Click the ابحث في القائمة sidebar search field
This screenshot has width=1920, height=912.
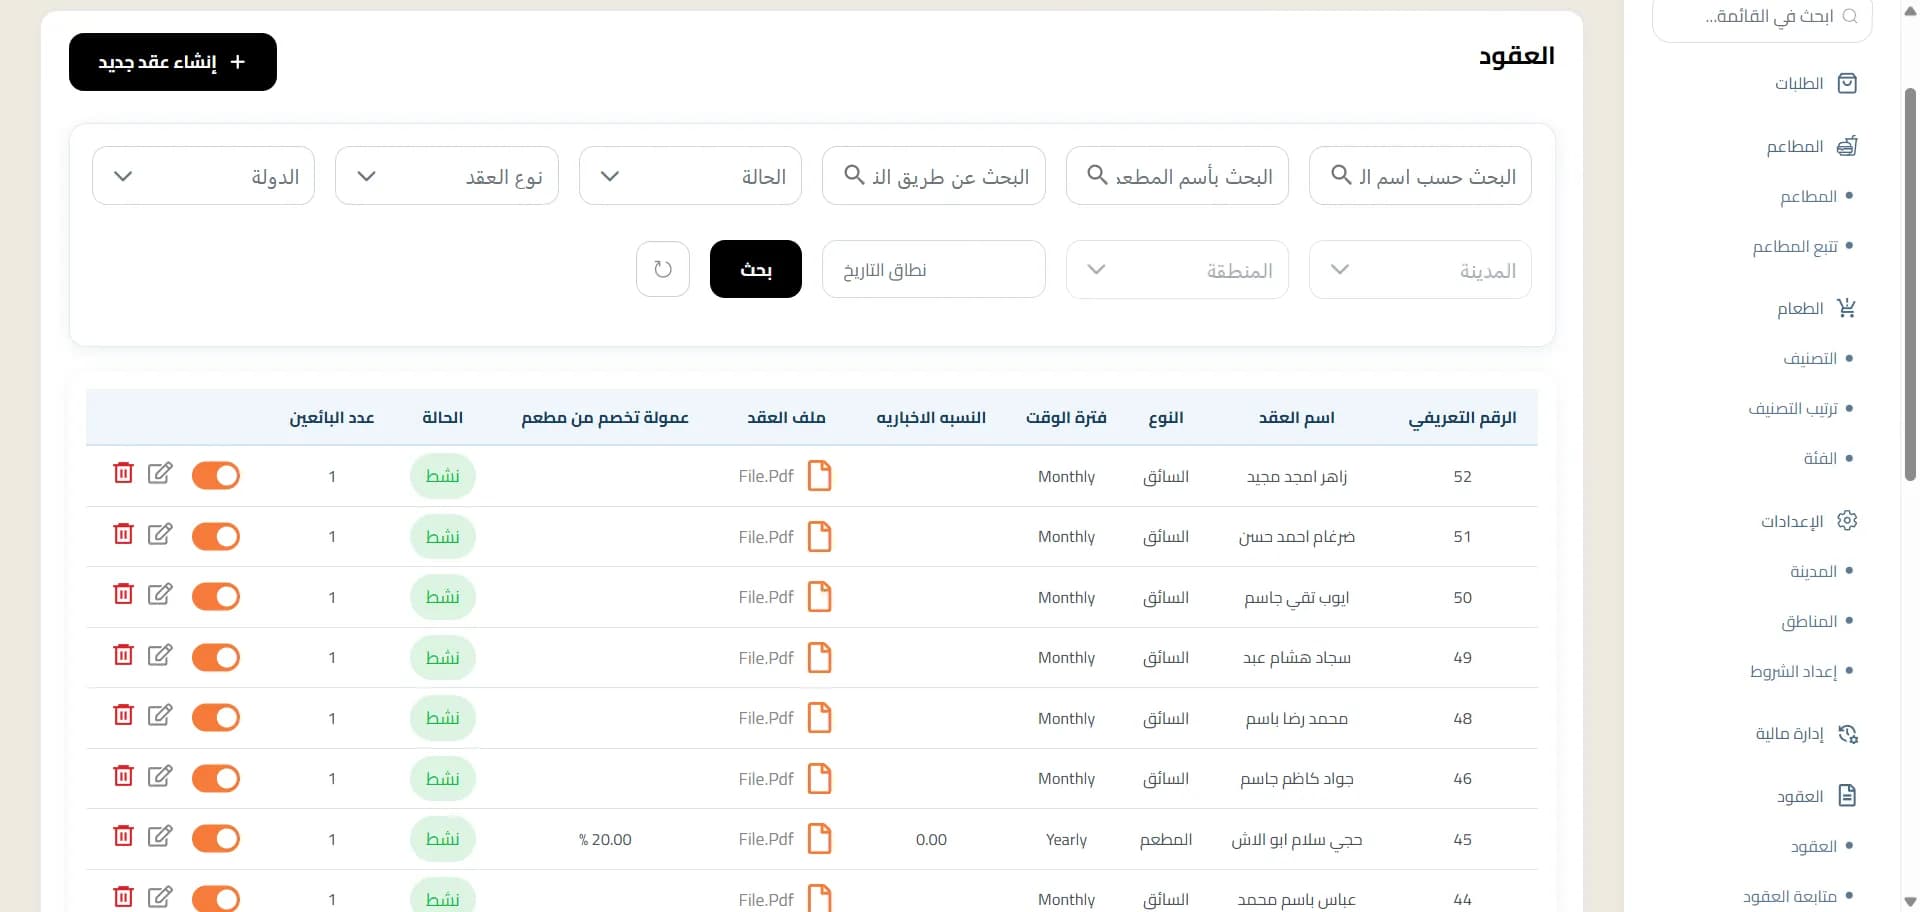(1762, 17)
